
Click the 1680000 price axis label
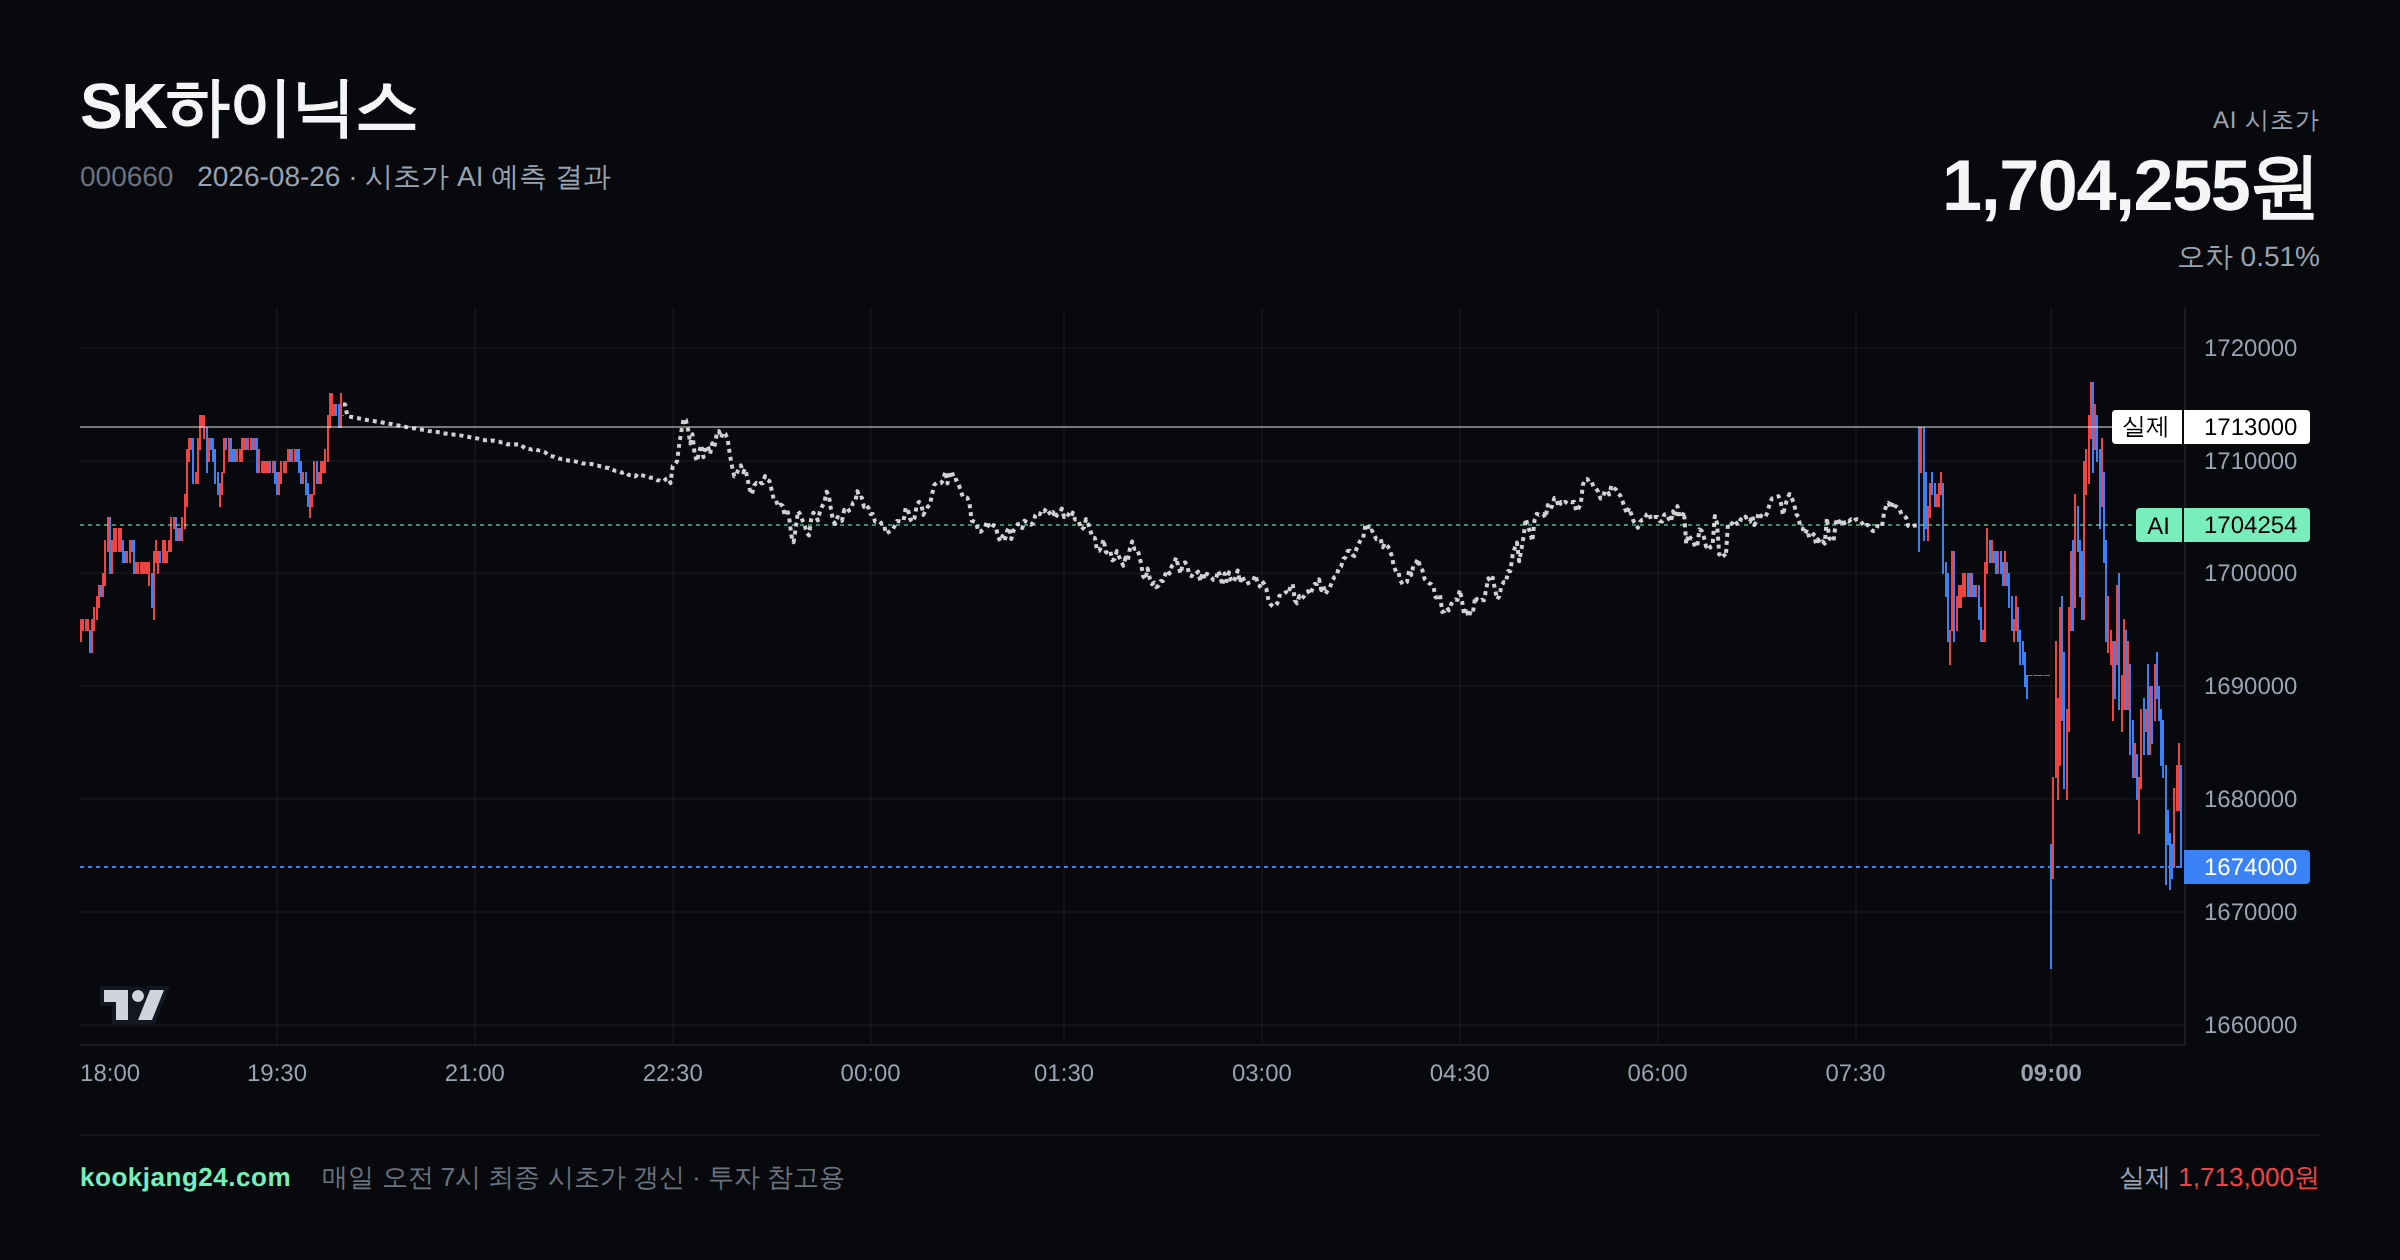click(x=2250, y=799)
